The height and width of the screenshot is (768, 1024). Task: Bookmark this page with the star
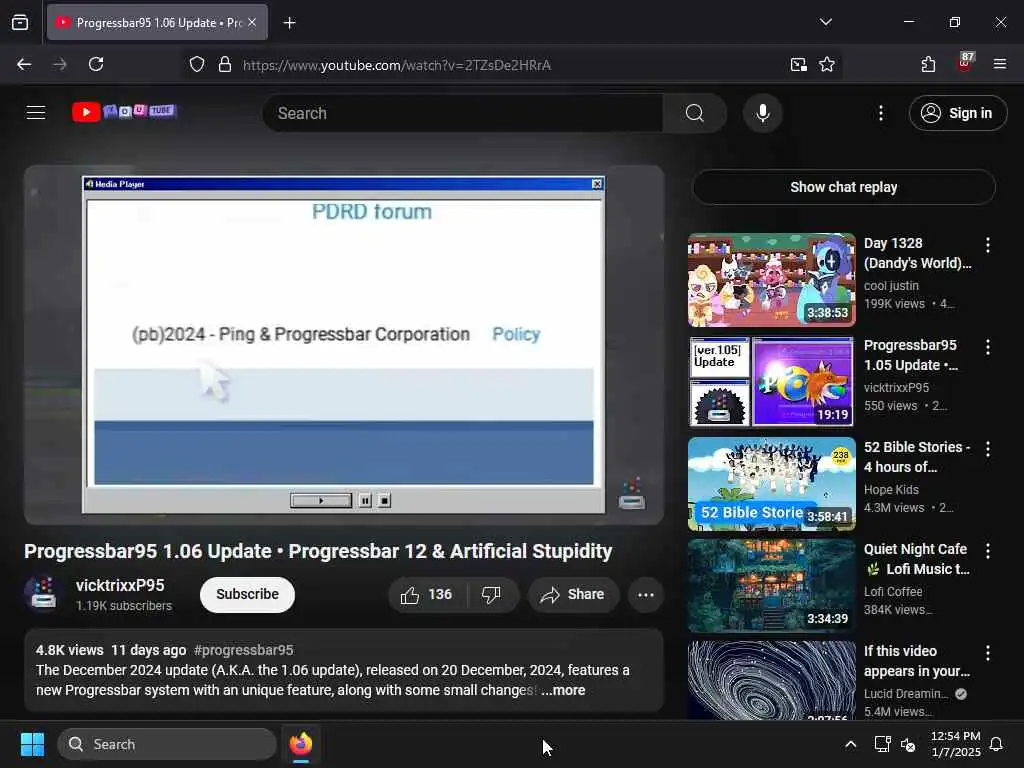[827, 64]
